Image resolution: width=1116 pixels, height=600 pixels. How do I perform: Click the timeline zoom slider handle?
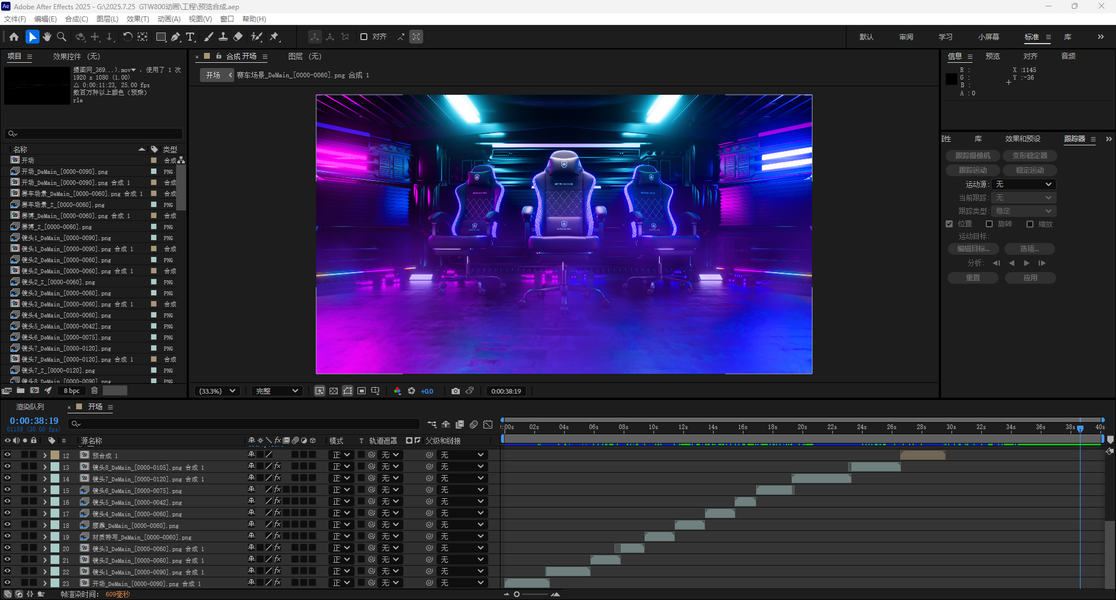517,594
